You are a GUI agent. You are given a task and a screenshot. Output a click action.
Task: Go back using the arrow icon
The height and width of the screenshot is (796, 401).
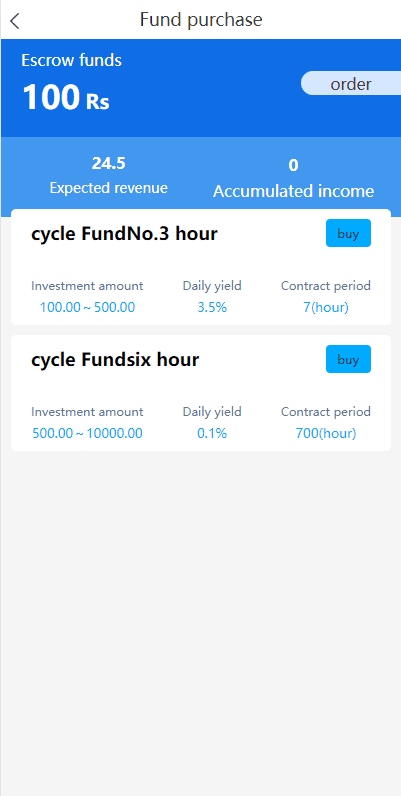pos(15,21)
